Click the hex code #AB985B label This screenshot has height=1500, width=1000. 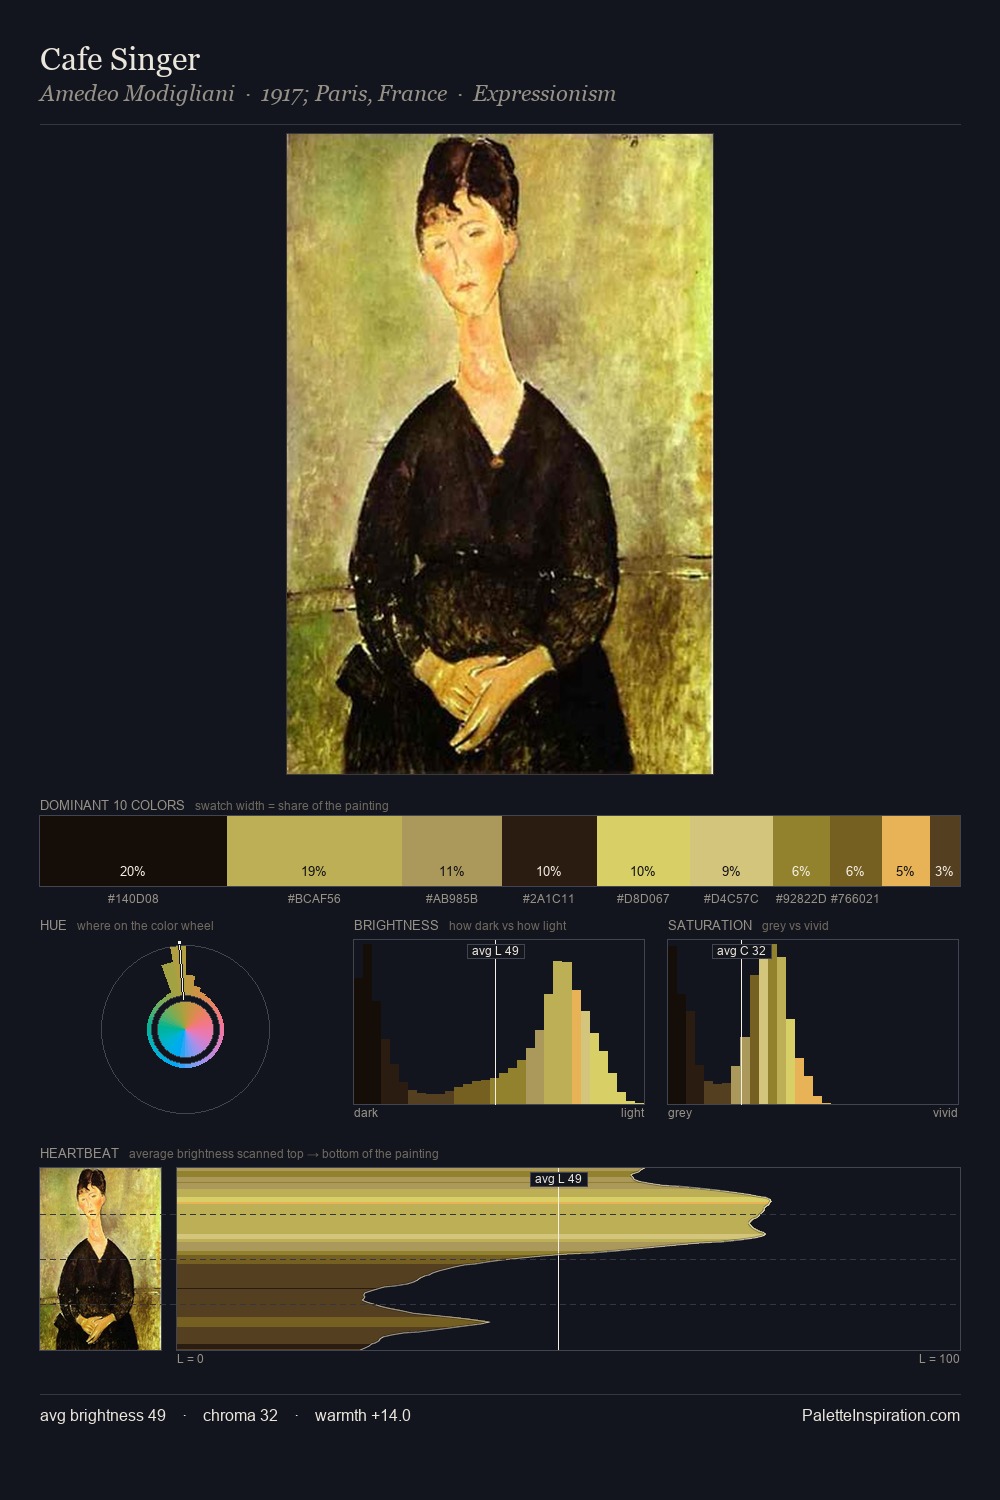452,899
